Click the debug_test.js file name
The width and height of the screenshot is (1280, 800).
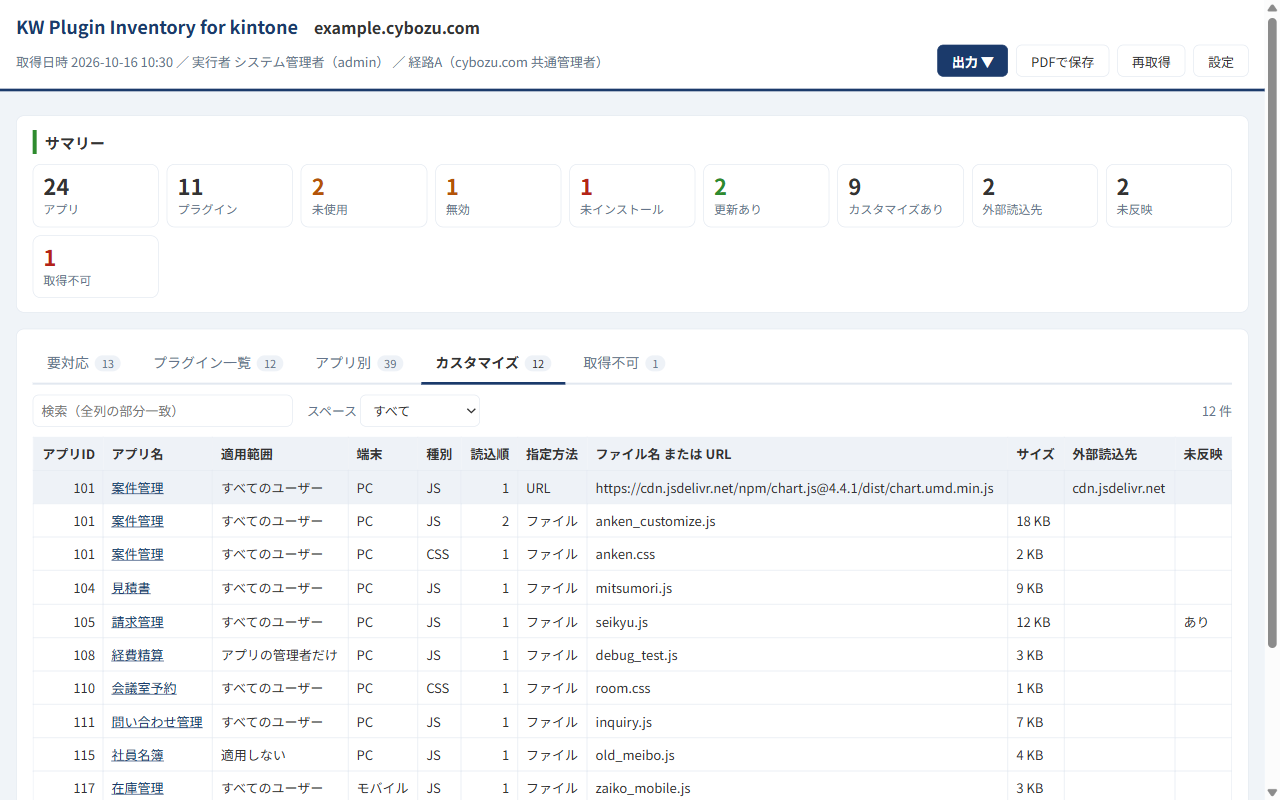tap(637, 655)
